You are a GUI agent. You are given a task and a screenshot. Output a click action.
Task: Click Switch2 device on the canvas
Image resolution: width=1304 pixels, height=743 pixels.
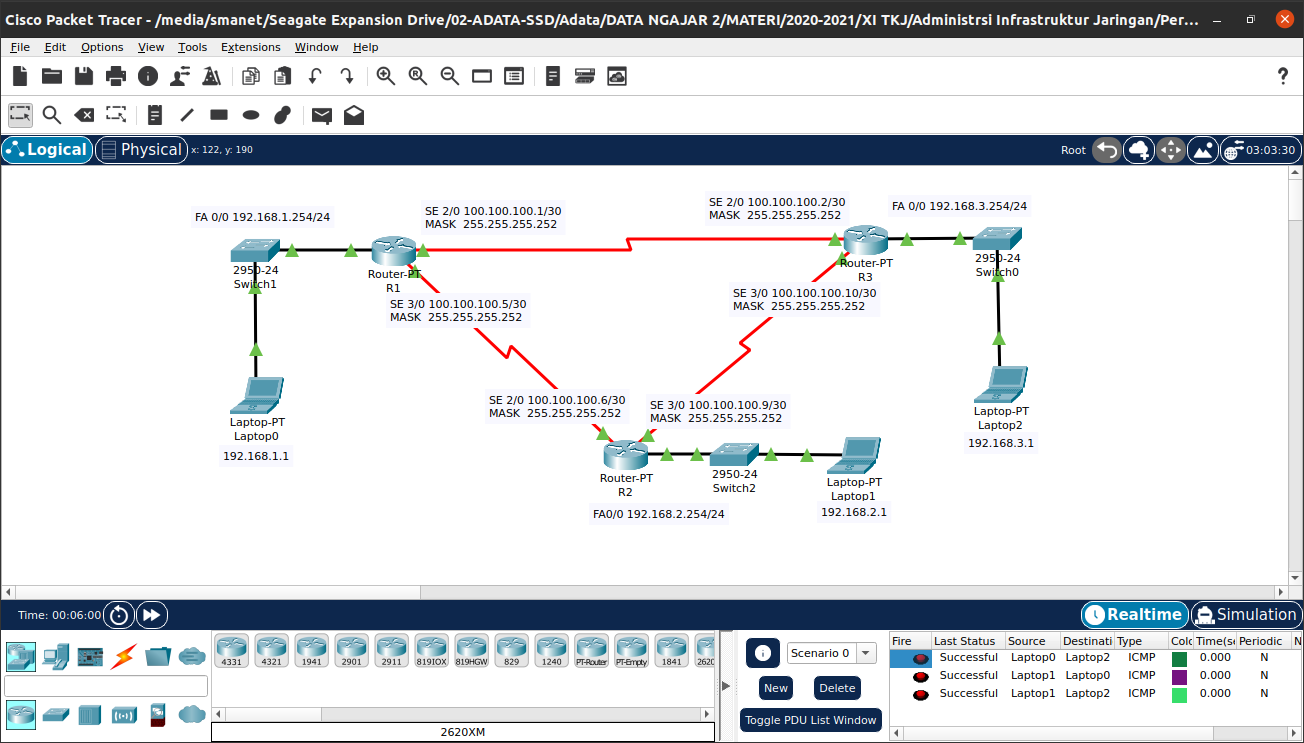(x=735, y=454)
